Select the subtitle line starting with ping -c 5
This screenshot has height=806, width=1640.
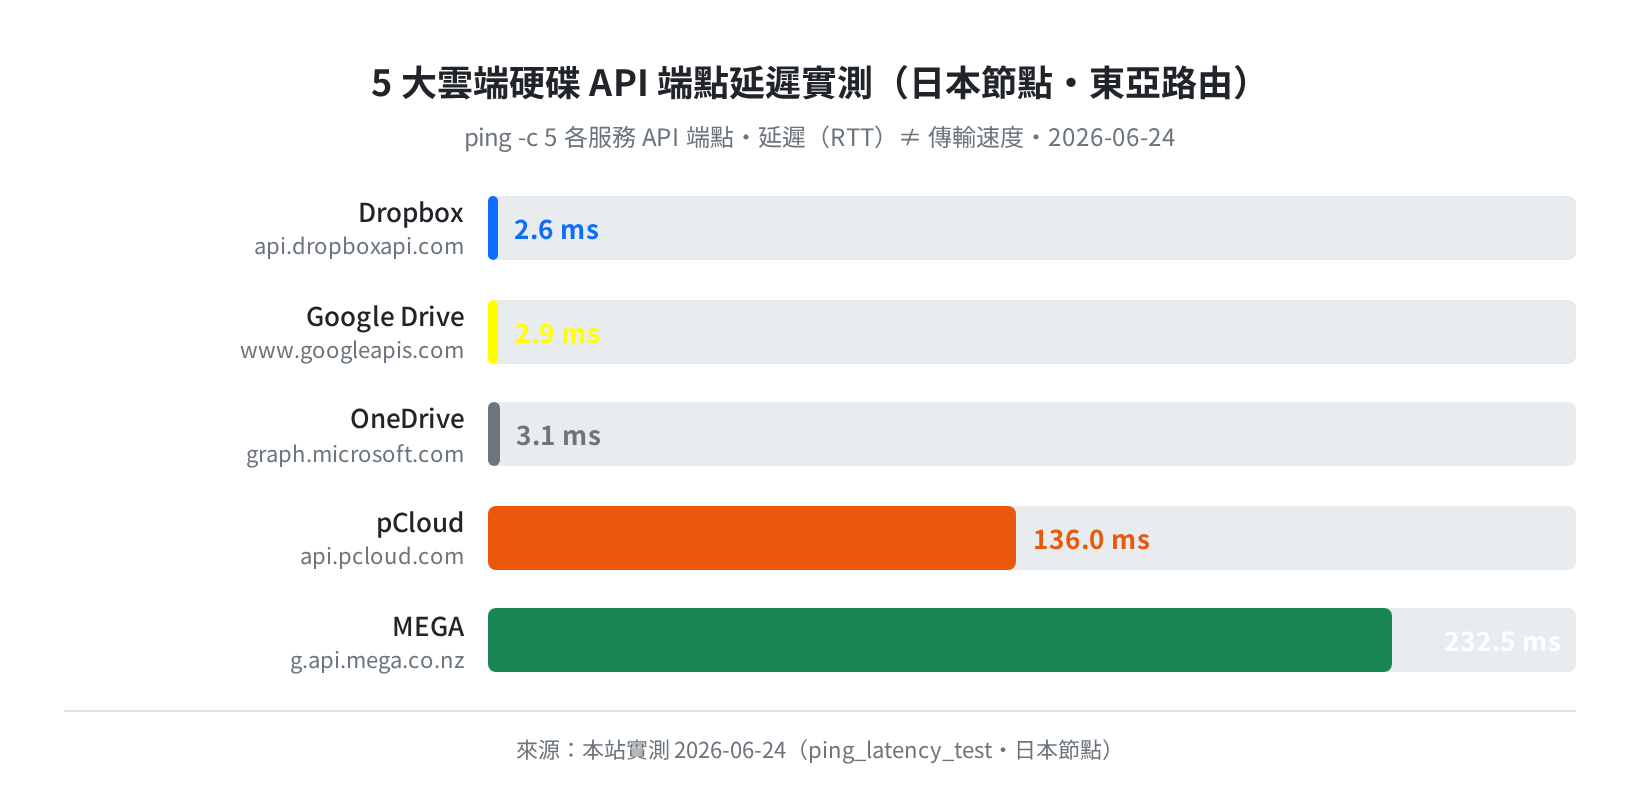coord(819,137)
